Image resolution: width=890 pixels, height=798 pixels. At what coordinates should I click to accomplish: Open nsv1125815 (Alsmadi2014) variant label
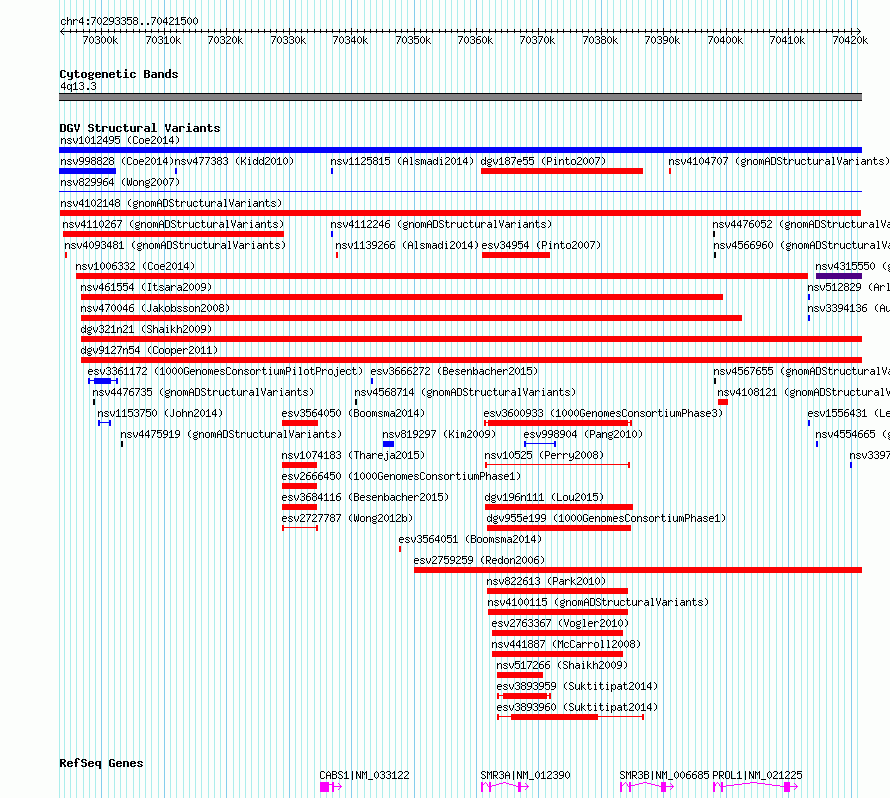[x=402, y=161]
